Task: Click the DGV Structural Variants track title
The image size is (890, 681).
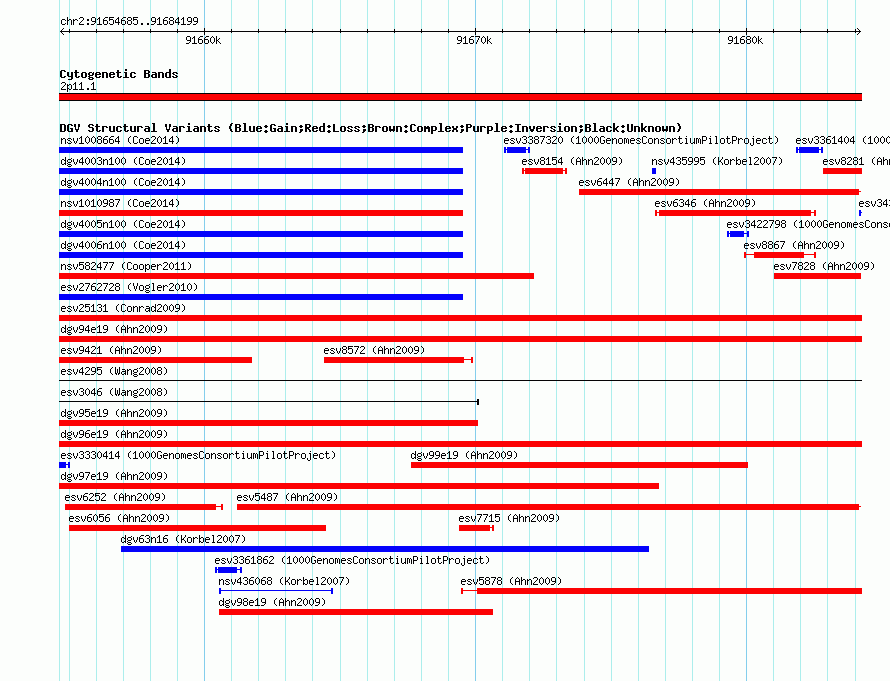Action: (x=371, y=128)
